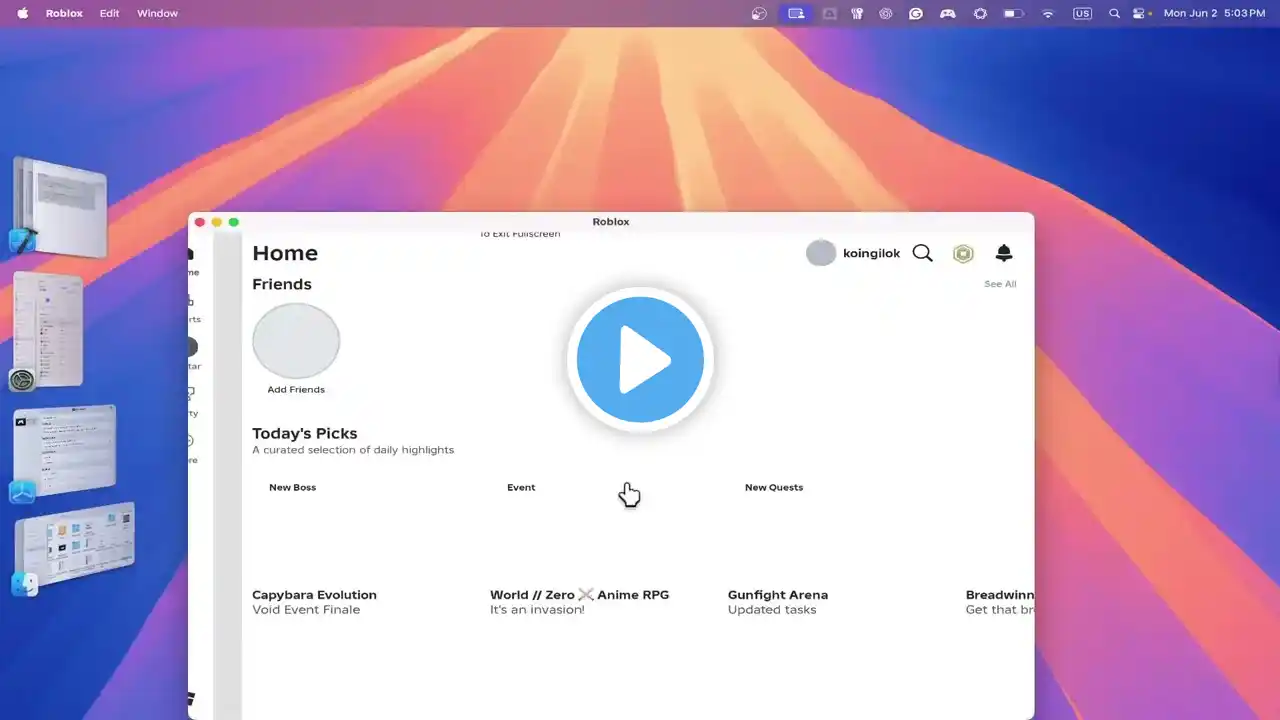Open the Edit menu

109,13
